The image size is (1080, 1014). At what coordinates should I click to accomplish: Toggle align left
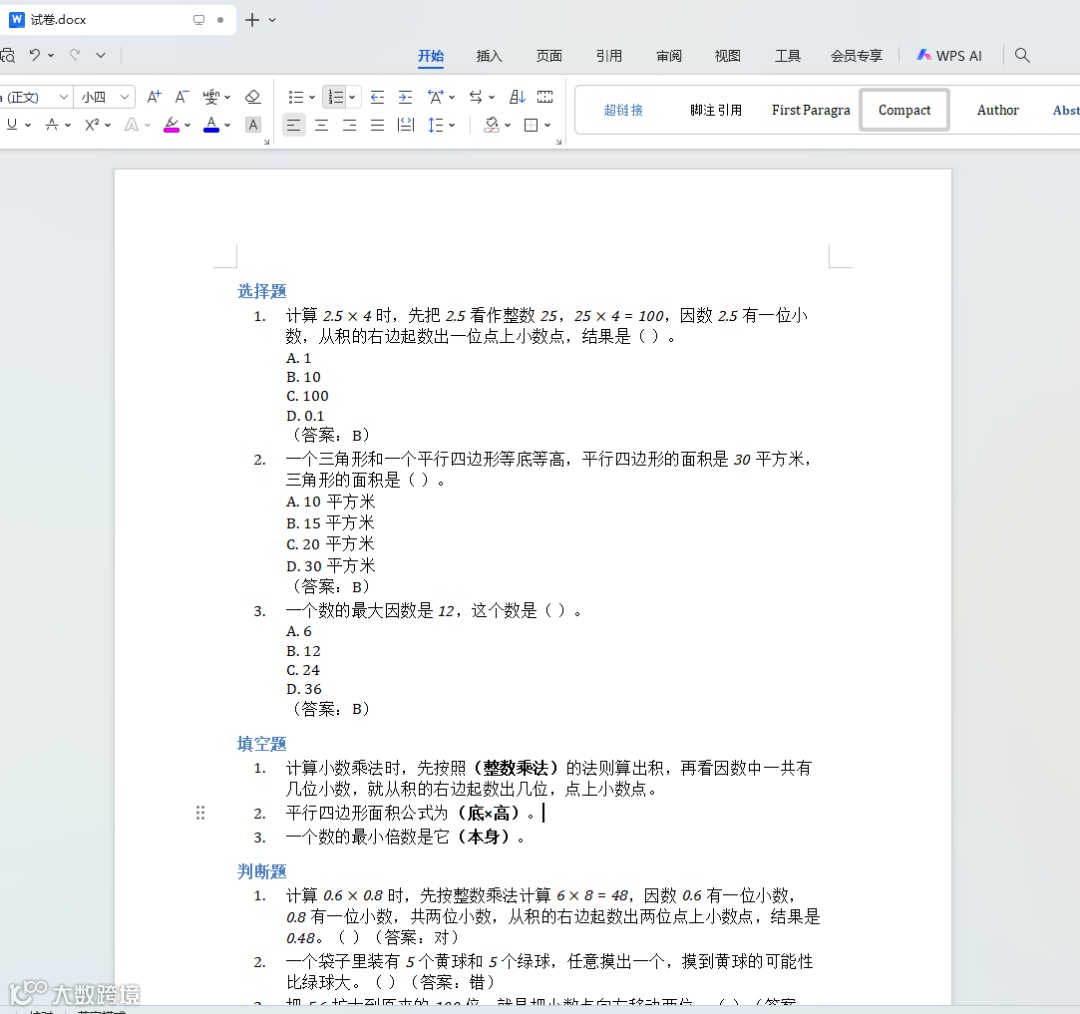point(293,125)
